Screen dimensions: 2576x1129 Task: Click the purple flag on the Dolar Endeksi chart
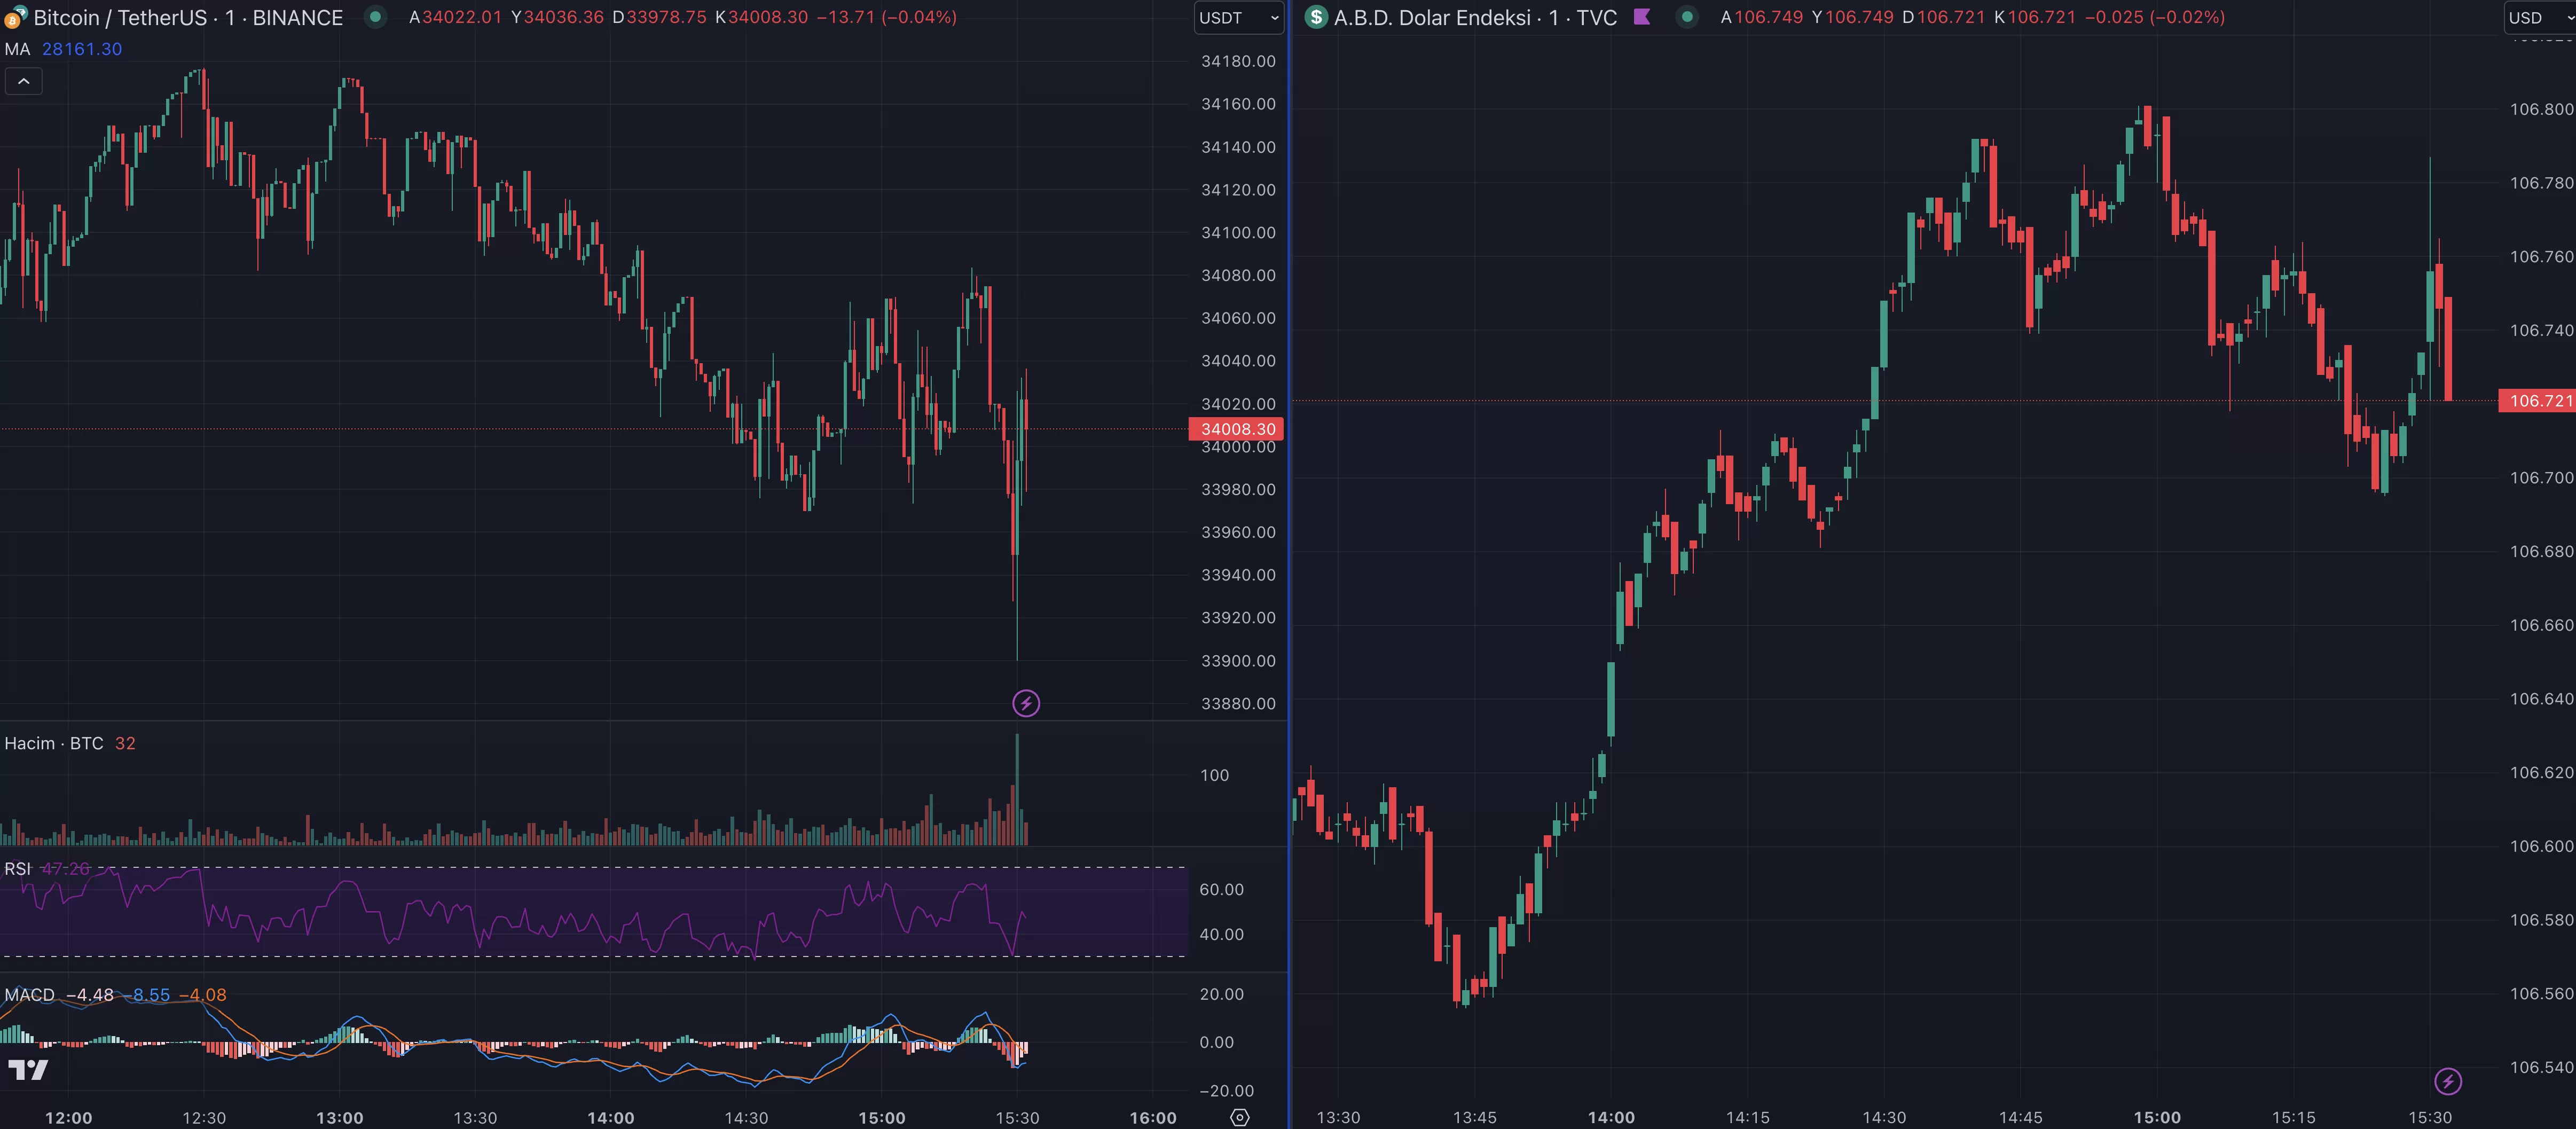[1641, 17]
